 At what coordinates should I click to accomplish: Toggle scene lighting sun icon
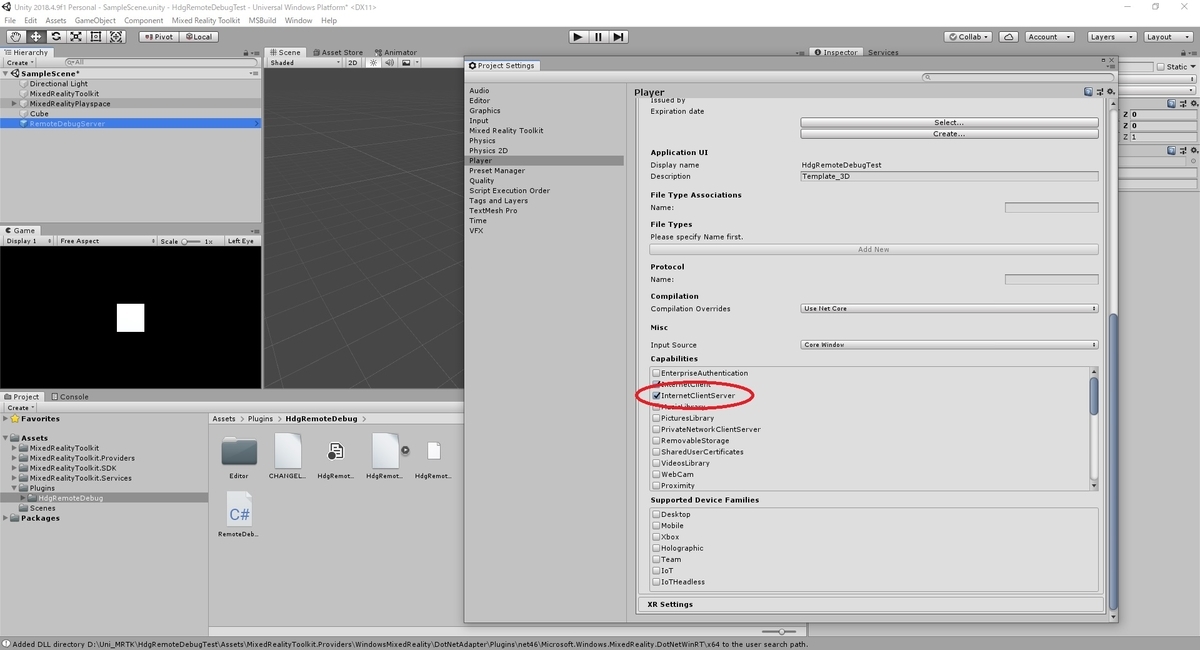(x=375, y=62)
